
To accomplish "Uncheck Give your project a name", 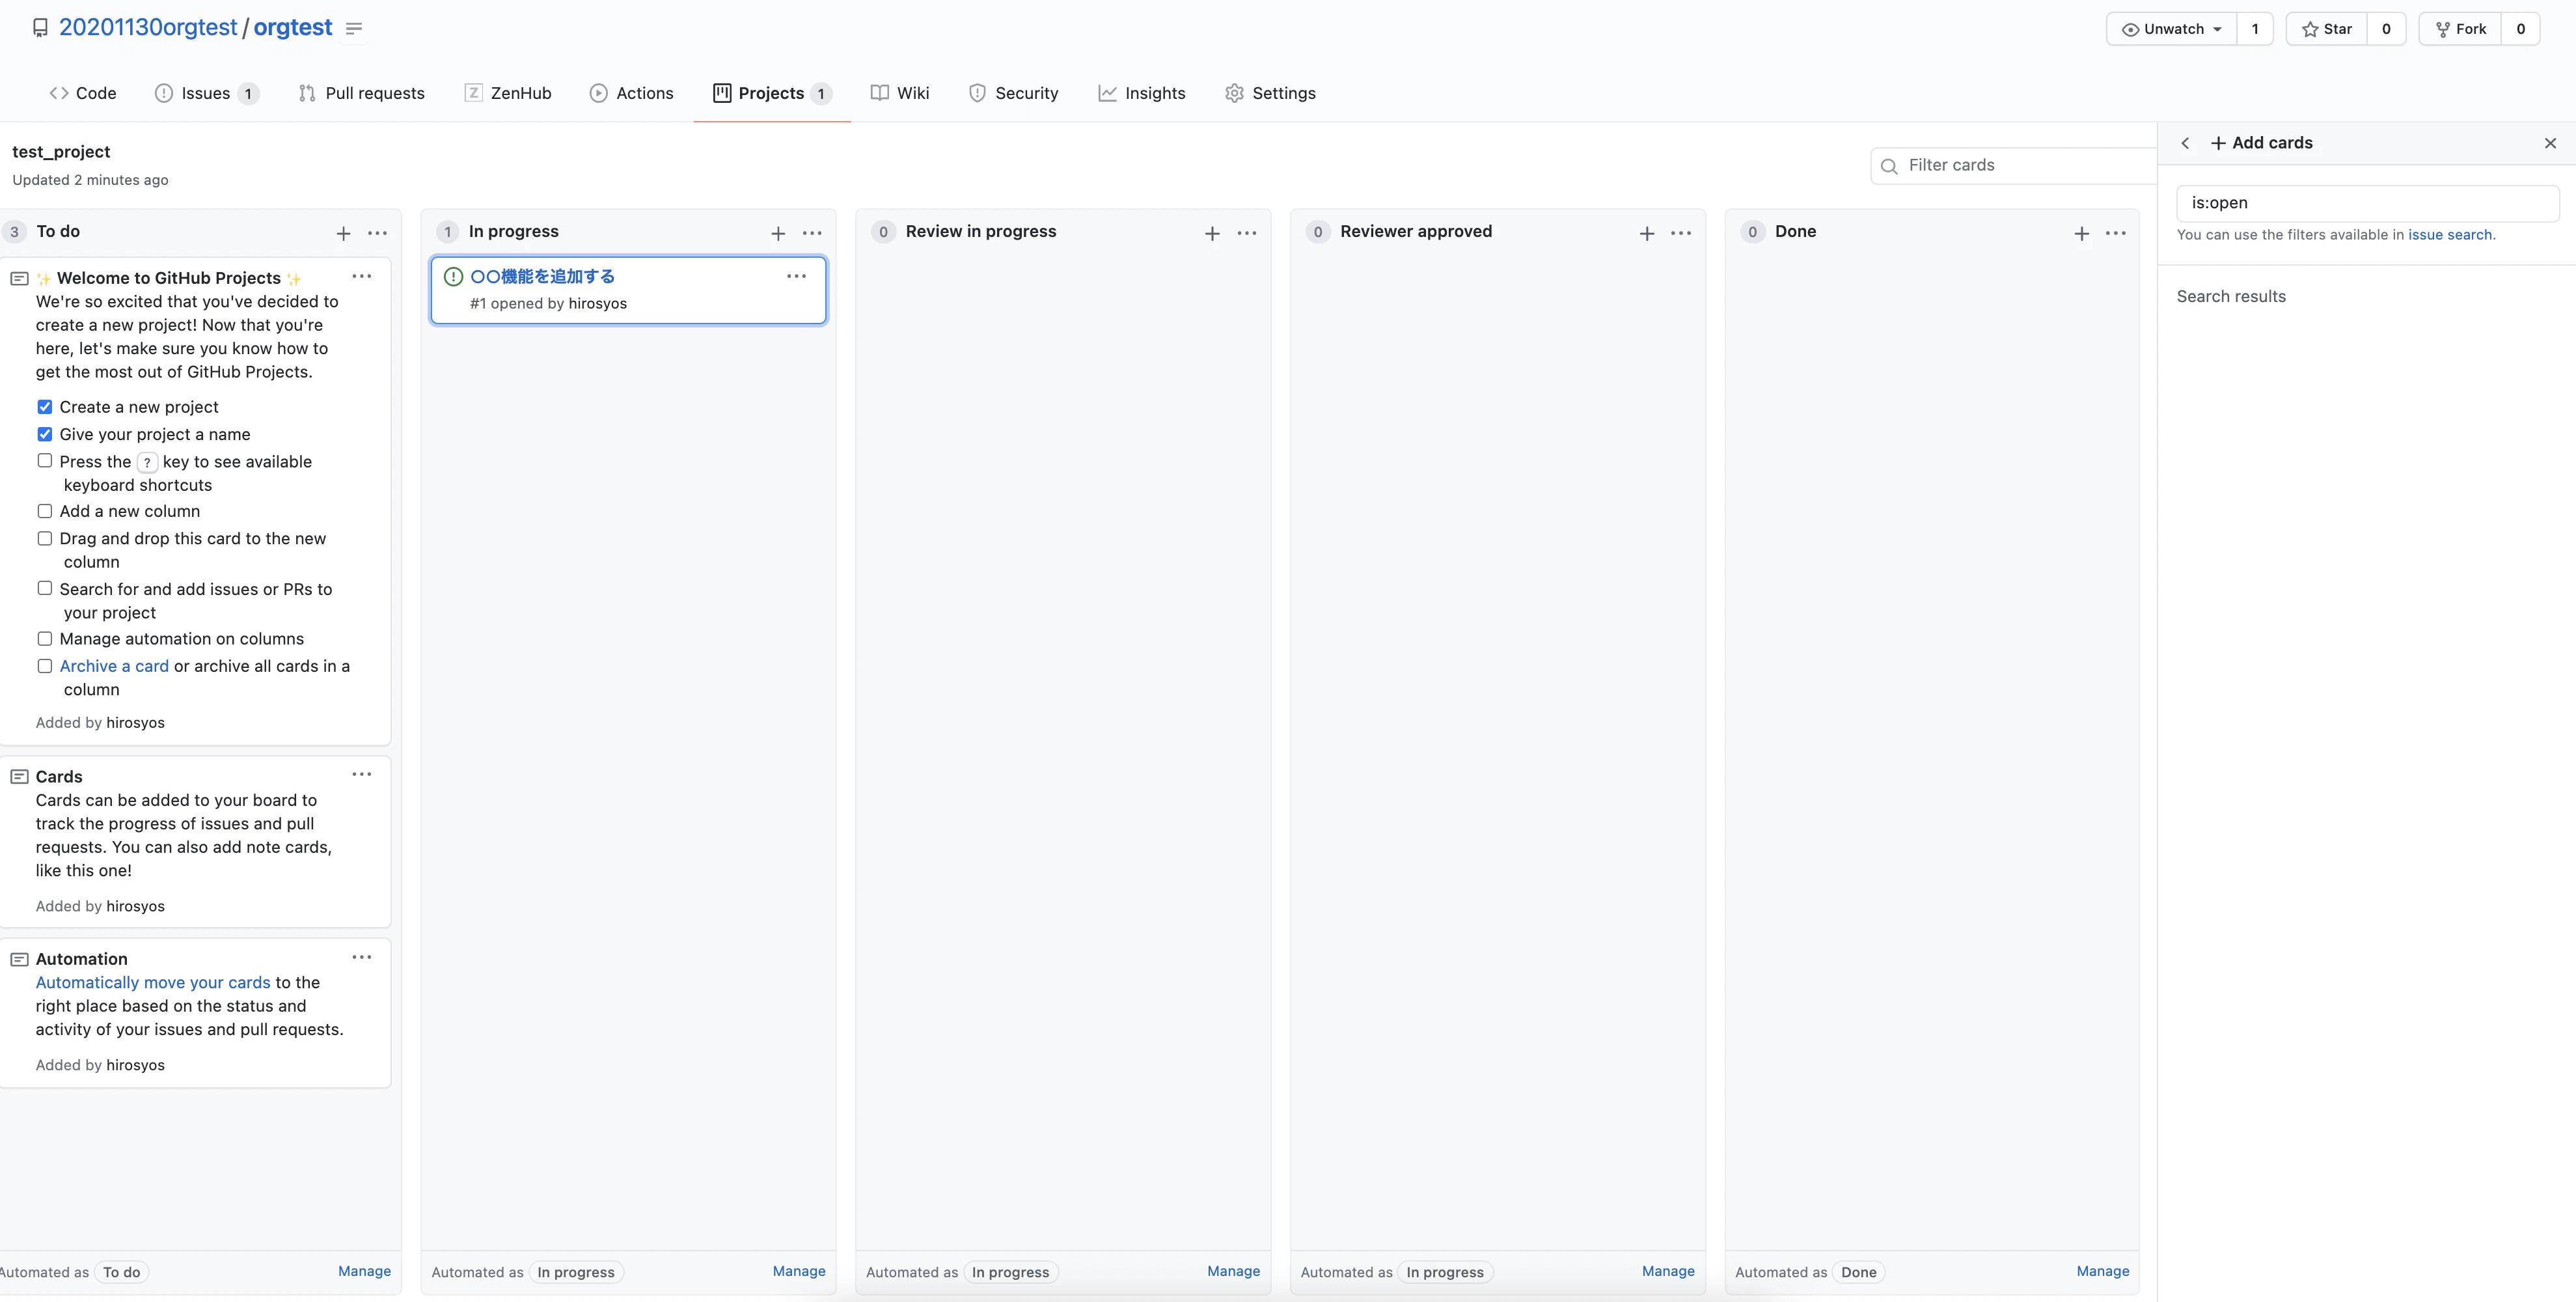I will point(45,434).
